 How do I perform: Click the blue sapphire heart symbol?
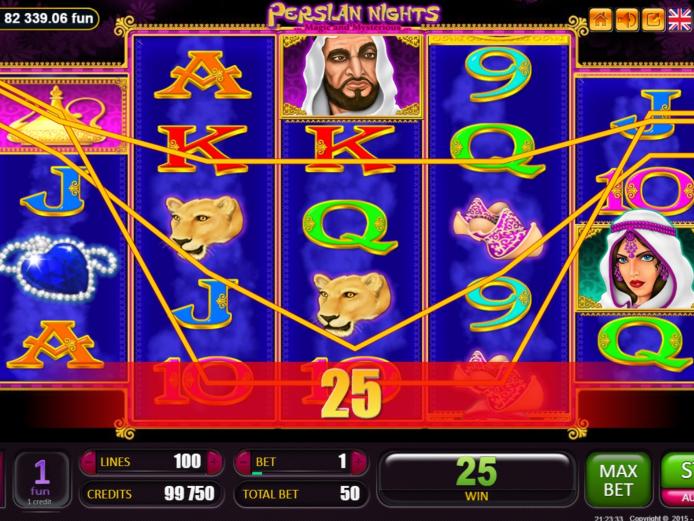coord(58,267)
